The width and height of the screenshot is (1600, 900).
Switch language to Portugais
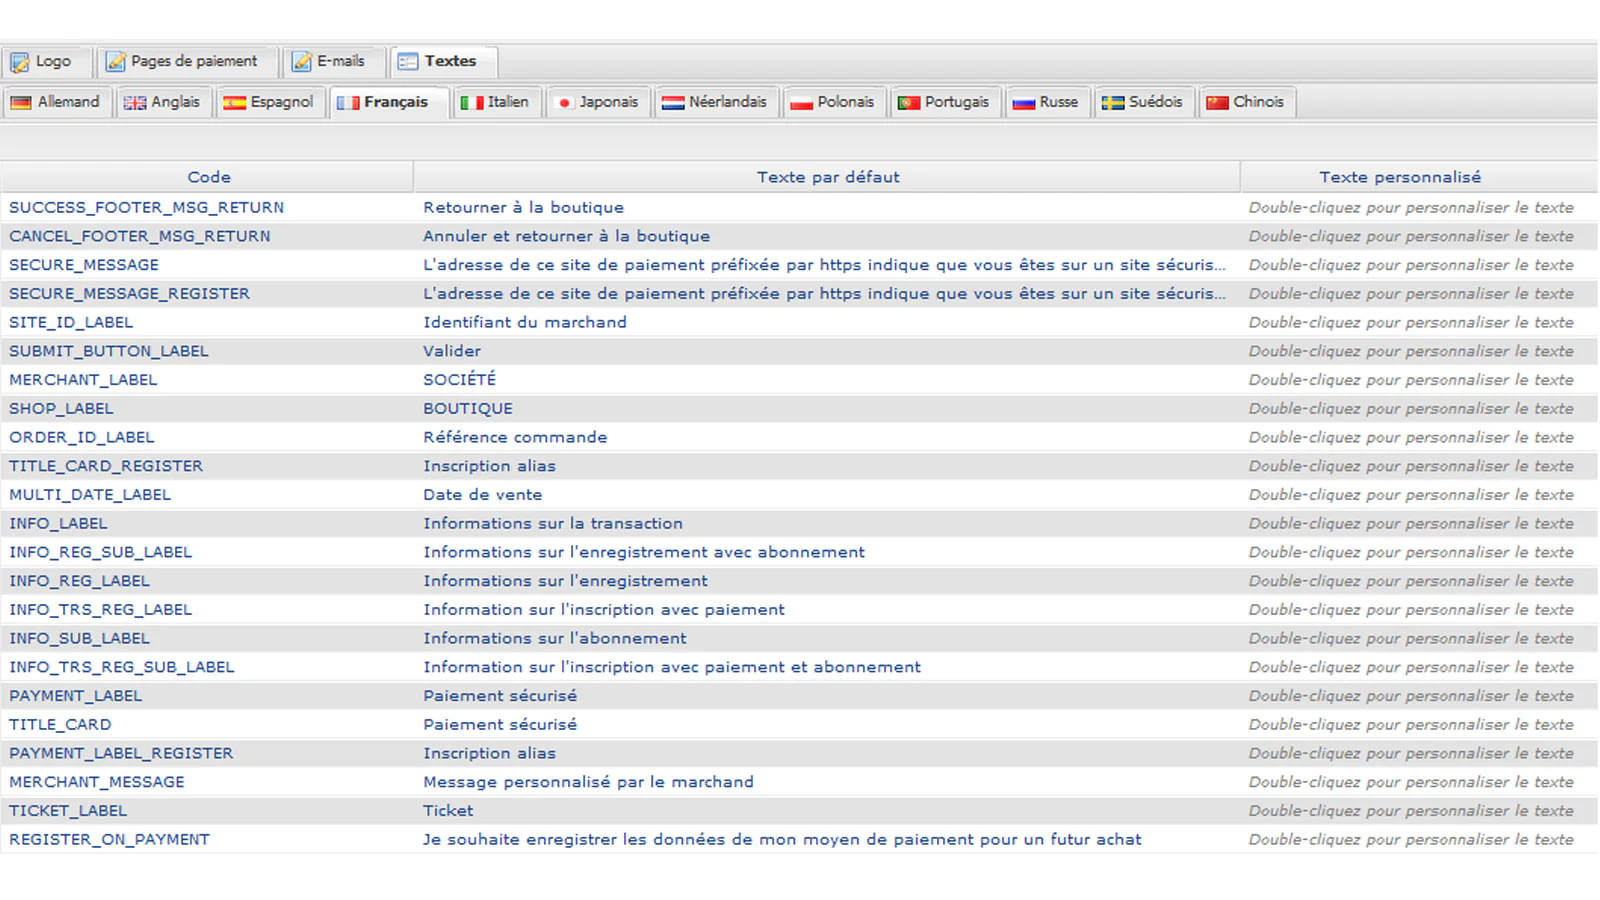[x=945, y=102]
